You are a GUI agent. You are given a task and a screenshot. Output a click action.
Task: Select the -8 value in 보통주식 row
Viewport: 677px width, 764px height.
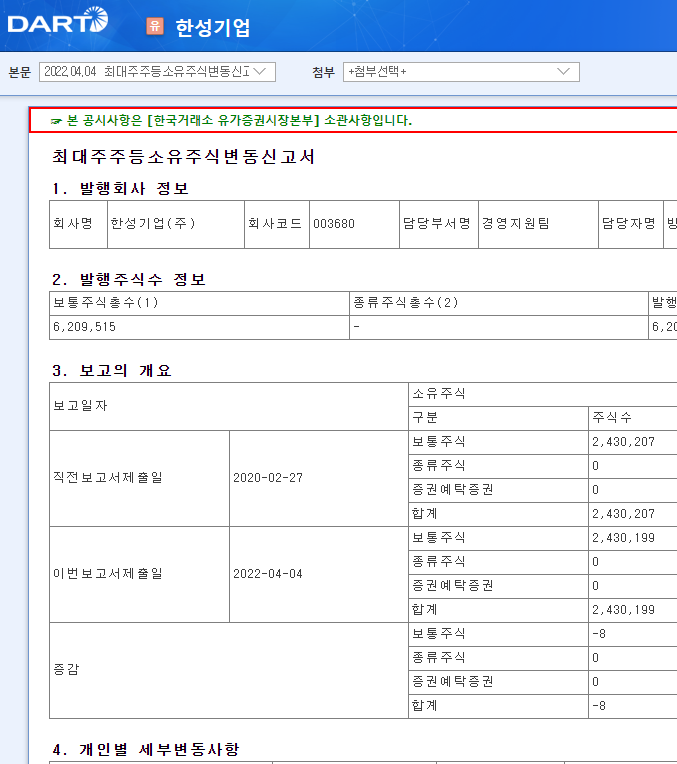tap(599, 634)
